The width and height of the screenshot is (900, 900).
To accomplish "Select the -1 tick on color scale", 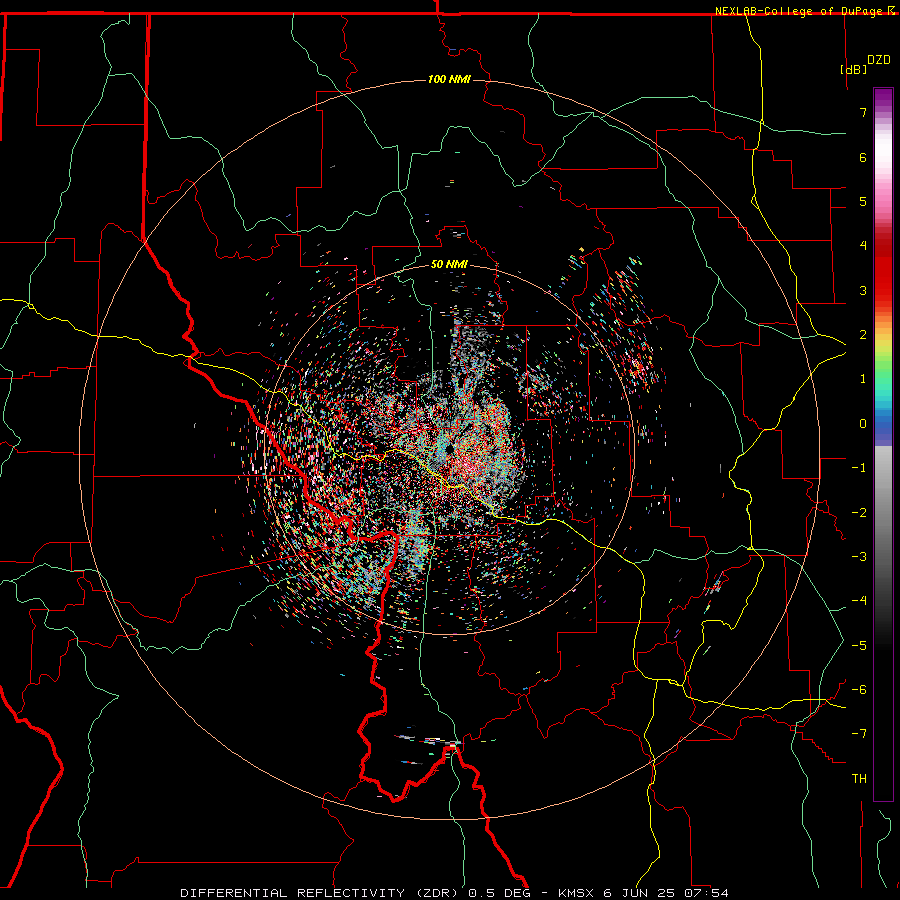I will tap(859, 468).
